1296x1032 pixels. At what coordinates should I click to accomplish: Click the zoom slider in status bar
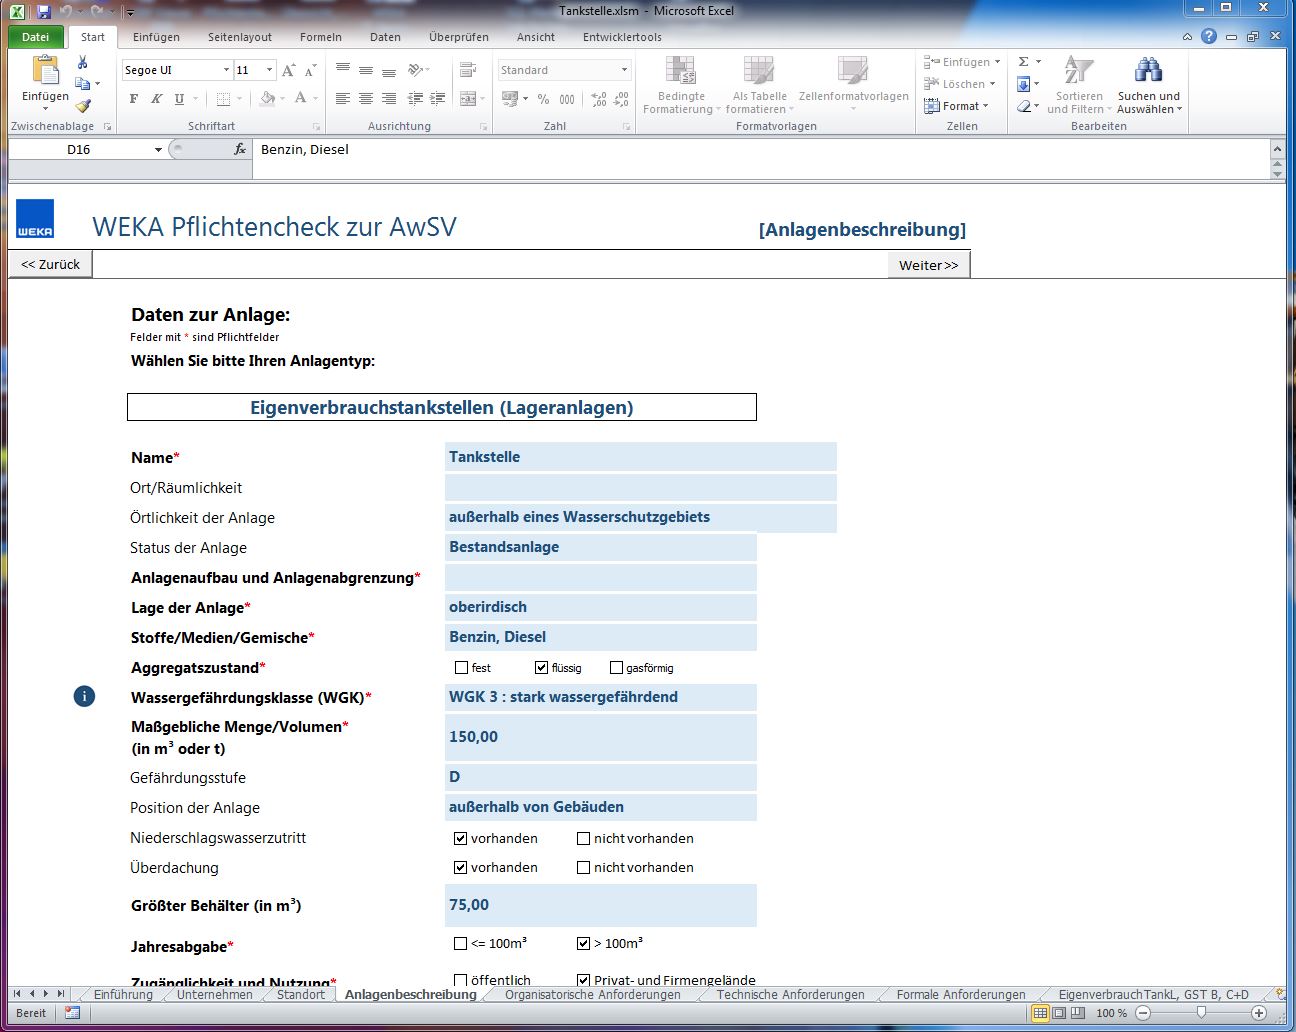(x=1201, y=1013)
